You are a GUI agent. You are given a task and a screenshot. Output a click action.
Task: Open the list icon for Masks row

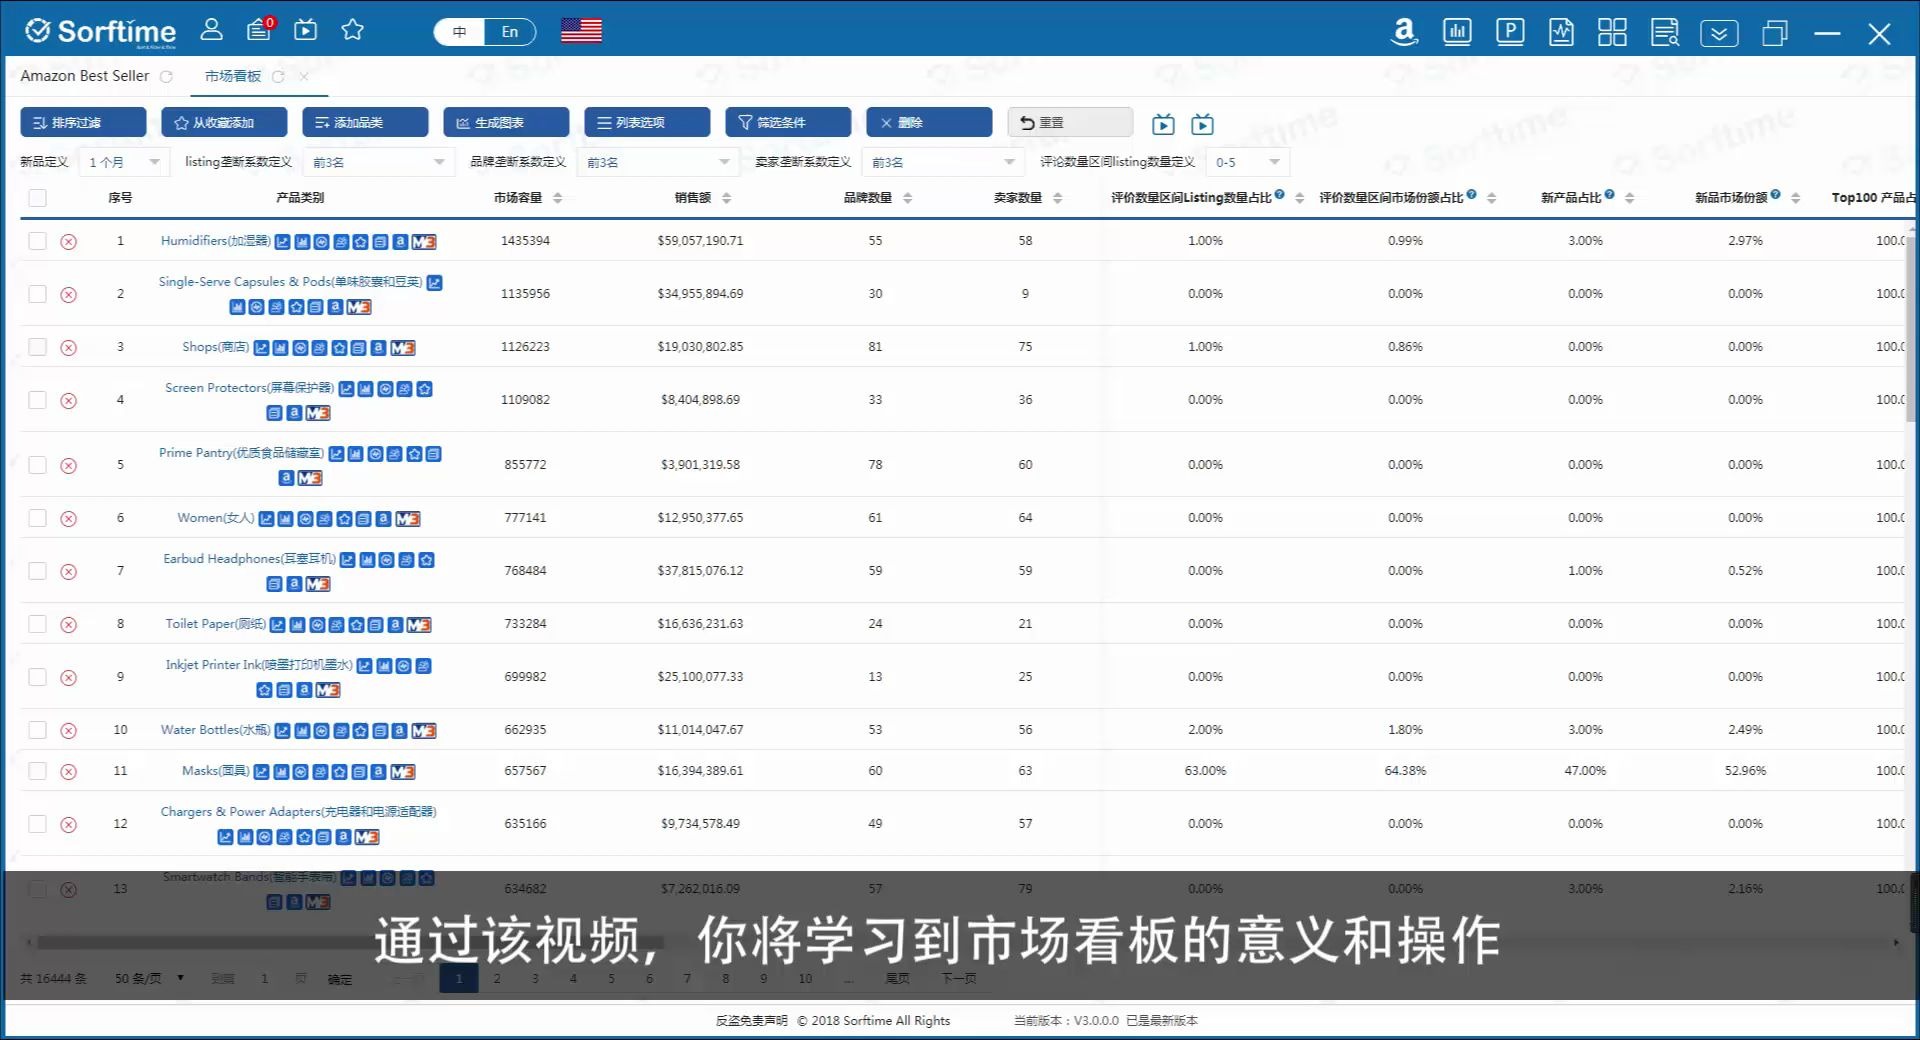[x=359, y=772]
